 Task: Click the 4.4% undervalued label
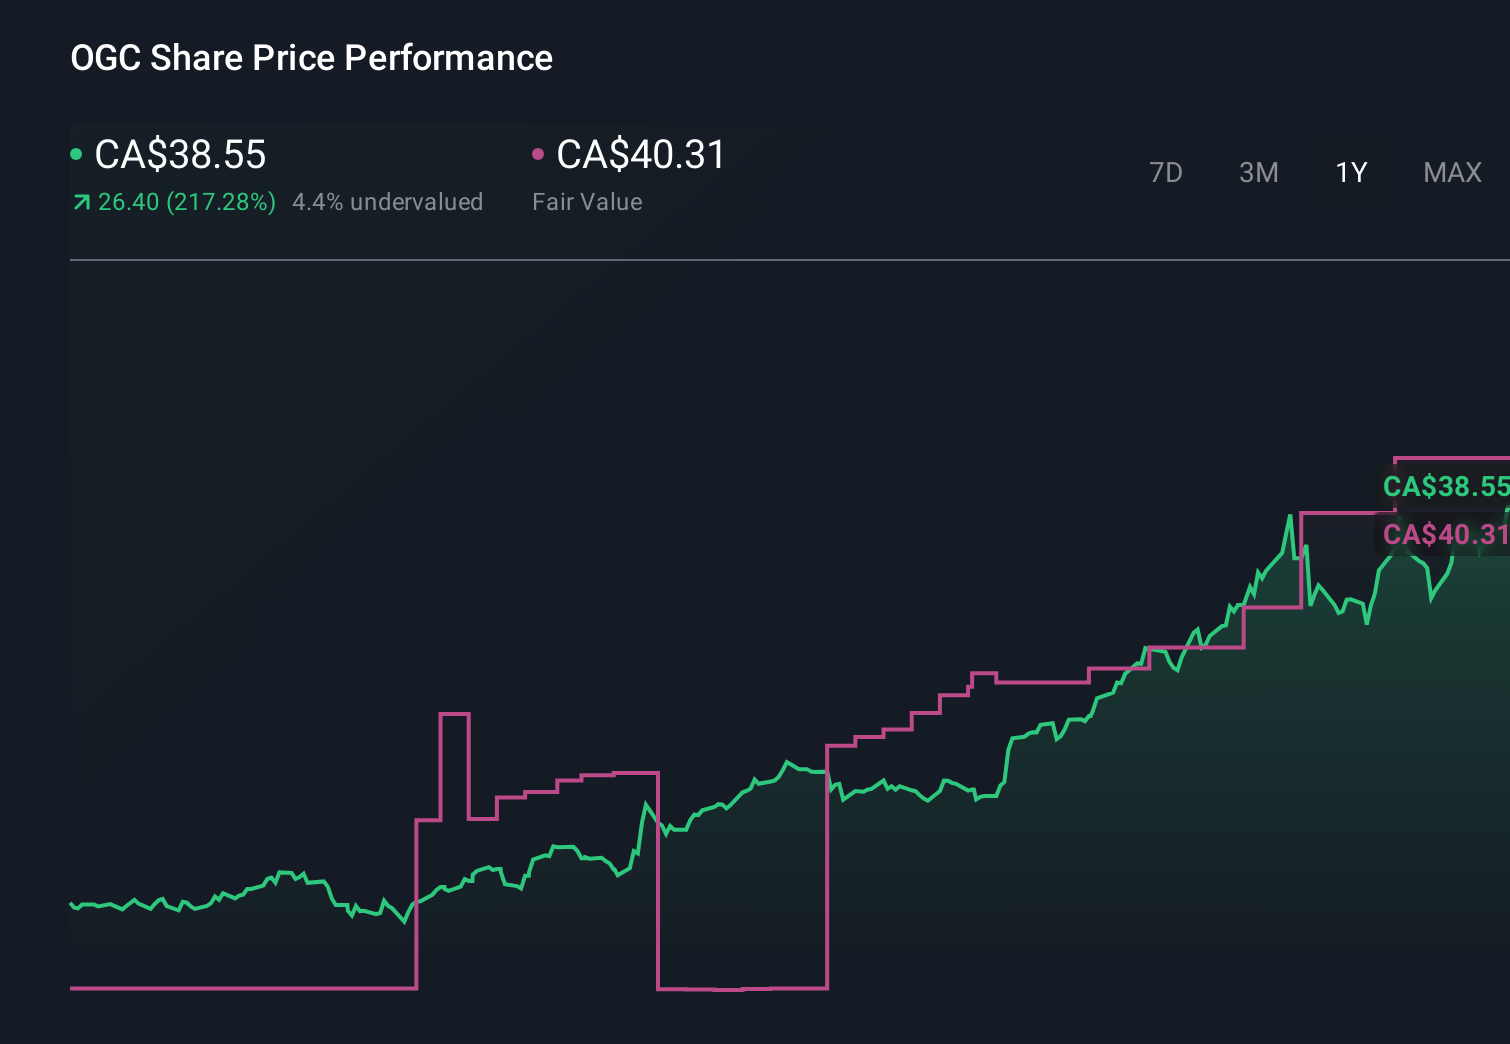point(388,202)
